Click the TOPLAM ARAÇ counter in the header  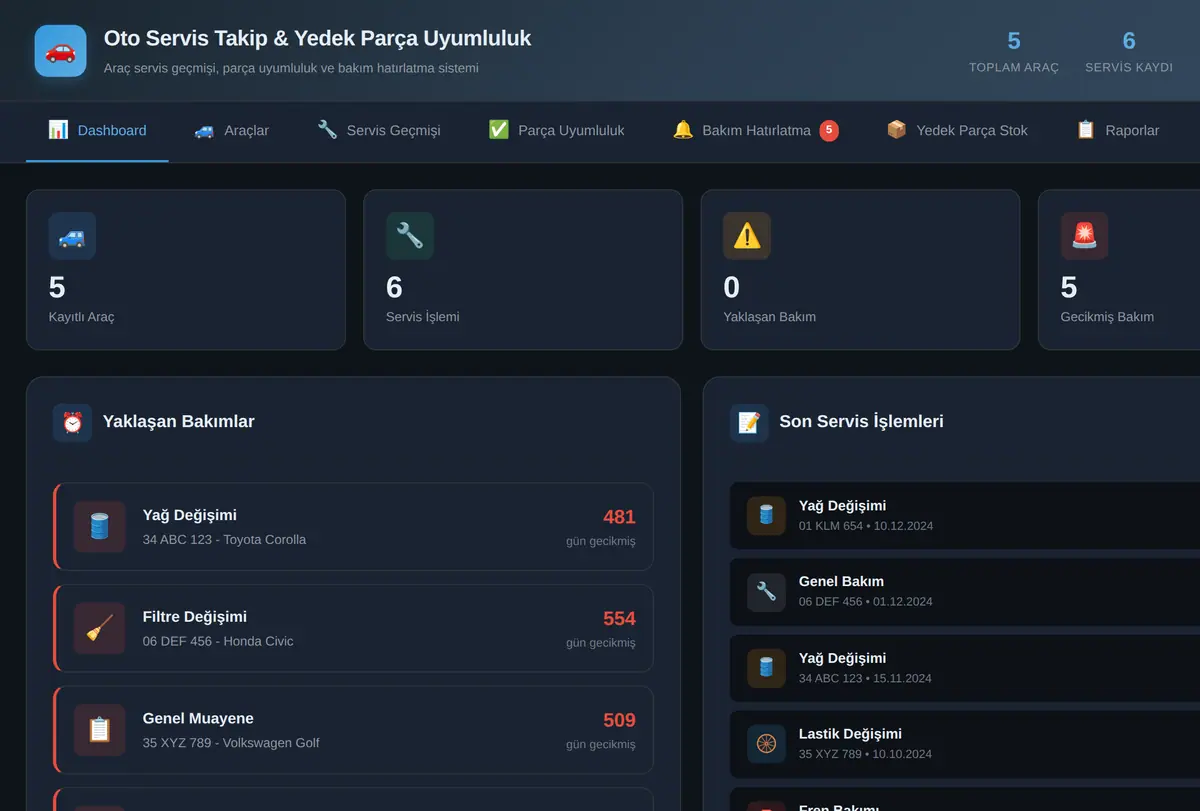pos(1014,52)
